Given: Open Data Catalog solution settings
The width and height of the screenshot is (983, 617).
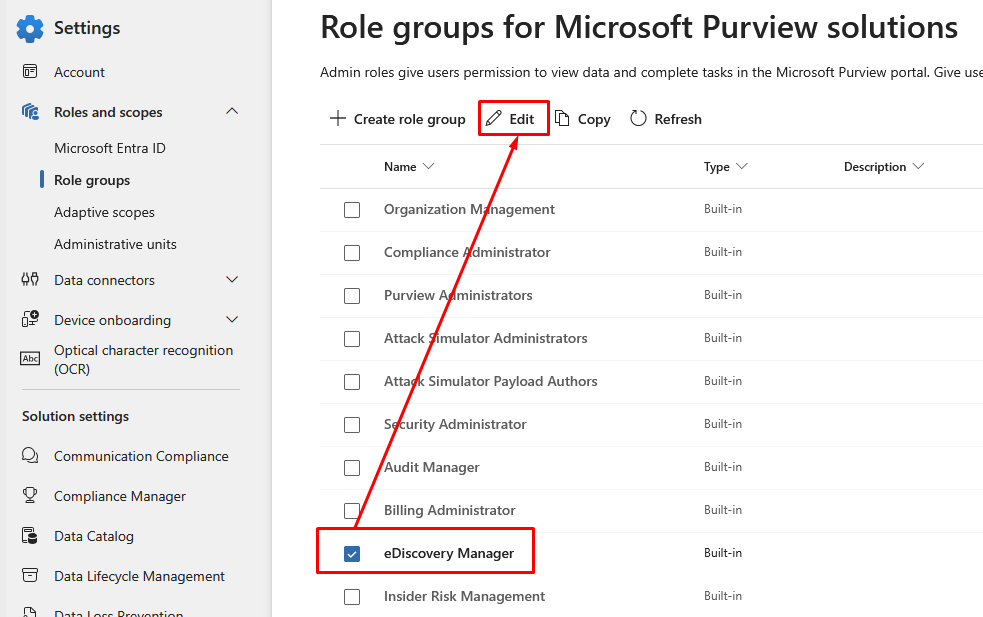Looking at the screenshot, I should [94, 536].
